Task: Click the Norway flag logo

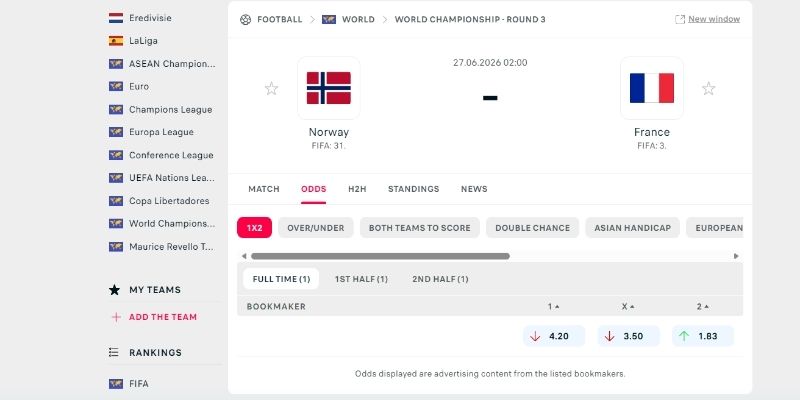Action: coord(329,88)
